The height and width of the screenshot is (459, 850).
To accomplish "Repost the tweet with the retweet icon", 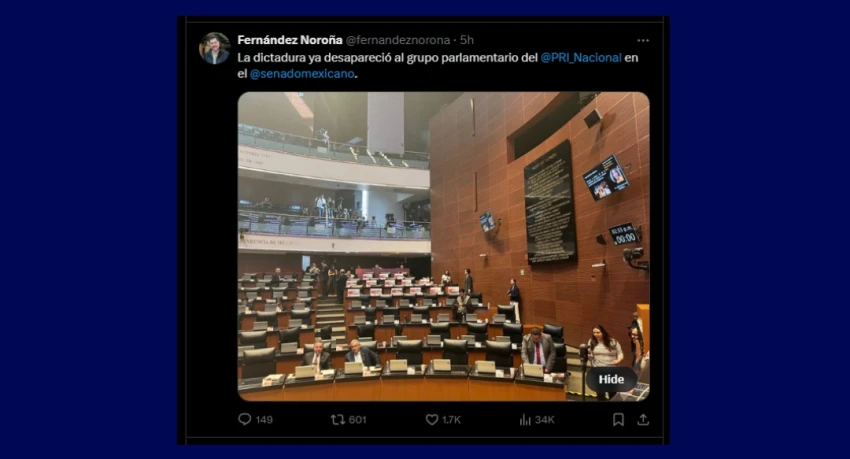I will coord(338,419).
